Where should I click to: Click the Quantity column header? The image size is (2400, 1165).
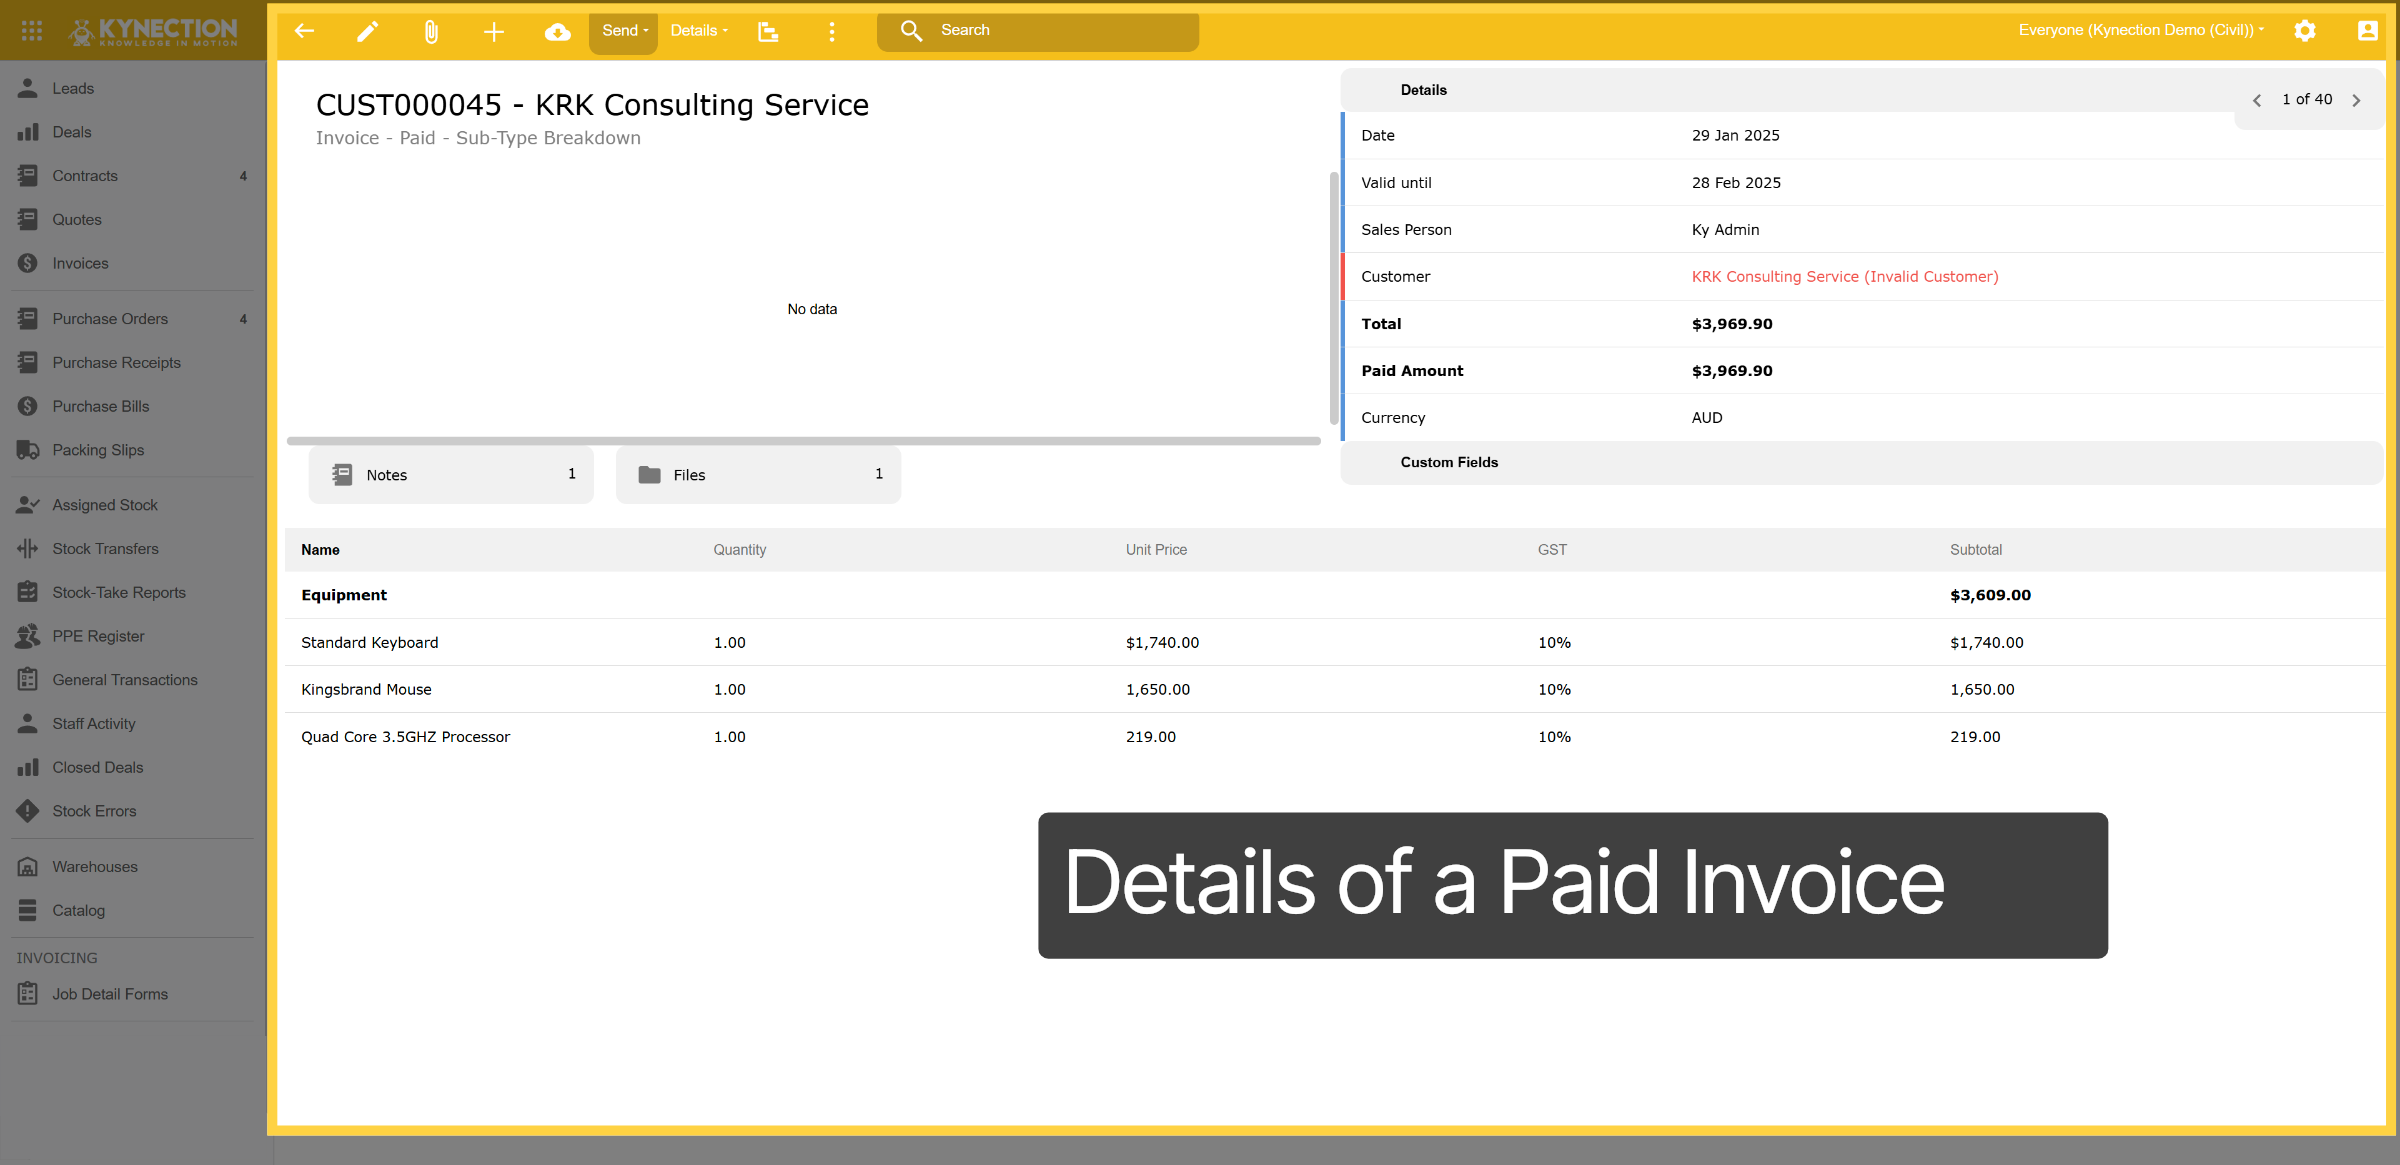tap(740, 550)
